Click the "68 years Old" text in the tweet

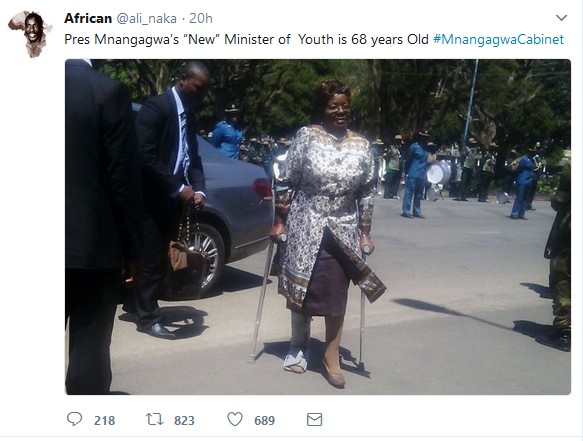coord(390,39)
